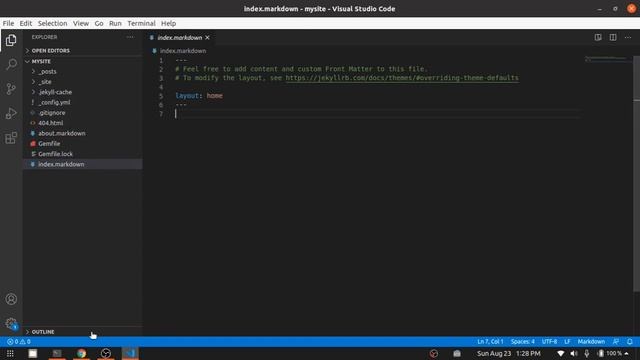Open the Accounts menu icon
This screenshot has width=640, height=360.
click(x=11, y=299)
